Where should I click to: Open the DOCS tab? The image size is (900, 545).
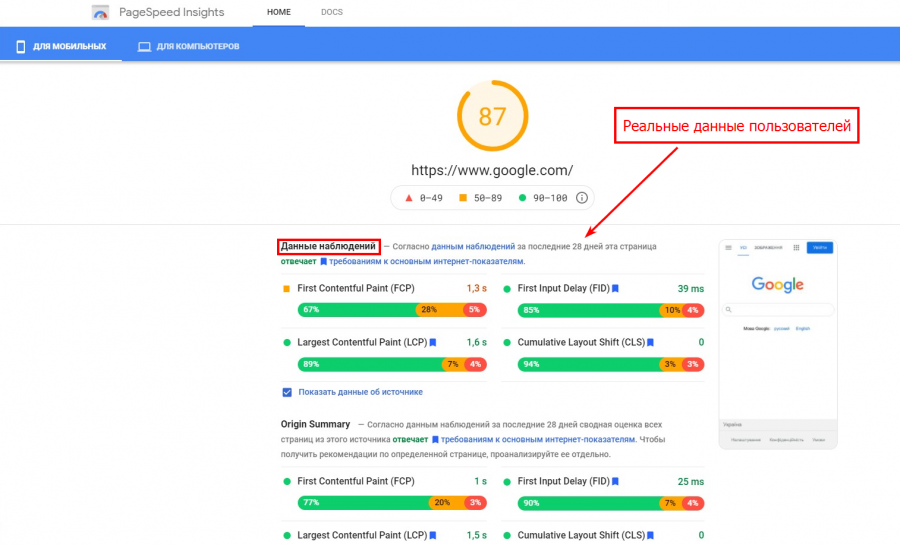click(332, 12)
